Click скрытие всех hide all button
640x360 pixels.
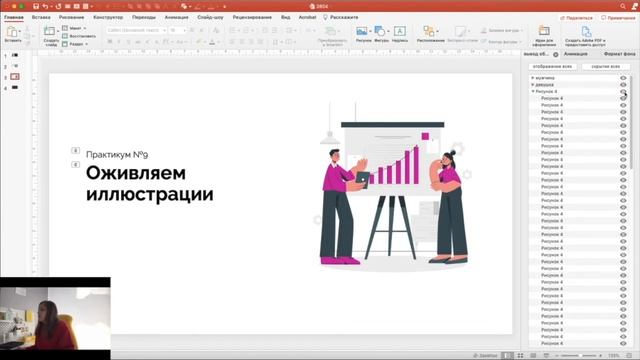(x=605, y=66)
